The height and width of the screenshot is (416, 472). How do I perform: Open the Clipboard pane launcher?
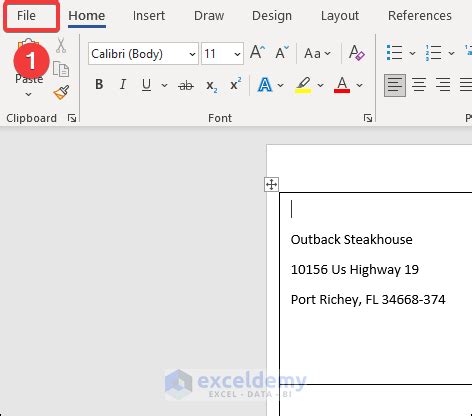pos(72,118)
